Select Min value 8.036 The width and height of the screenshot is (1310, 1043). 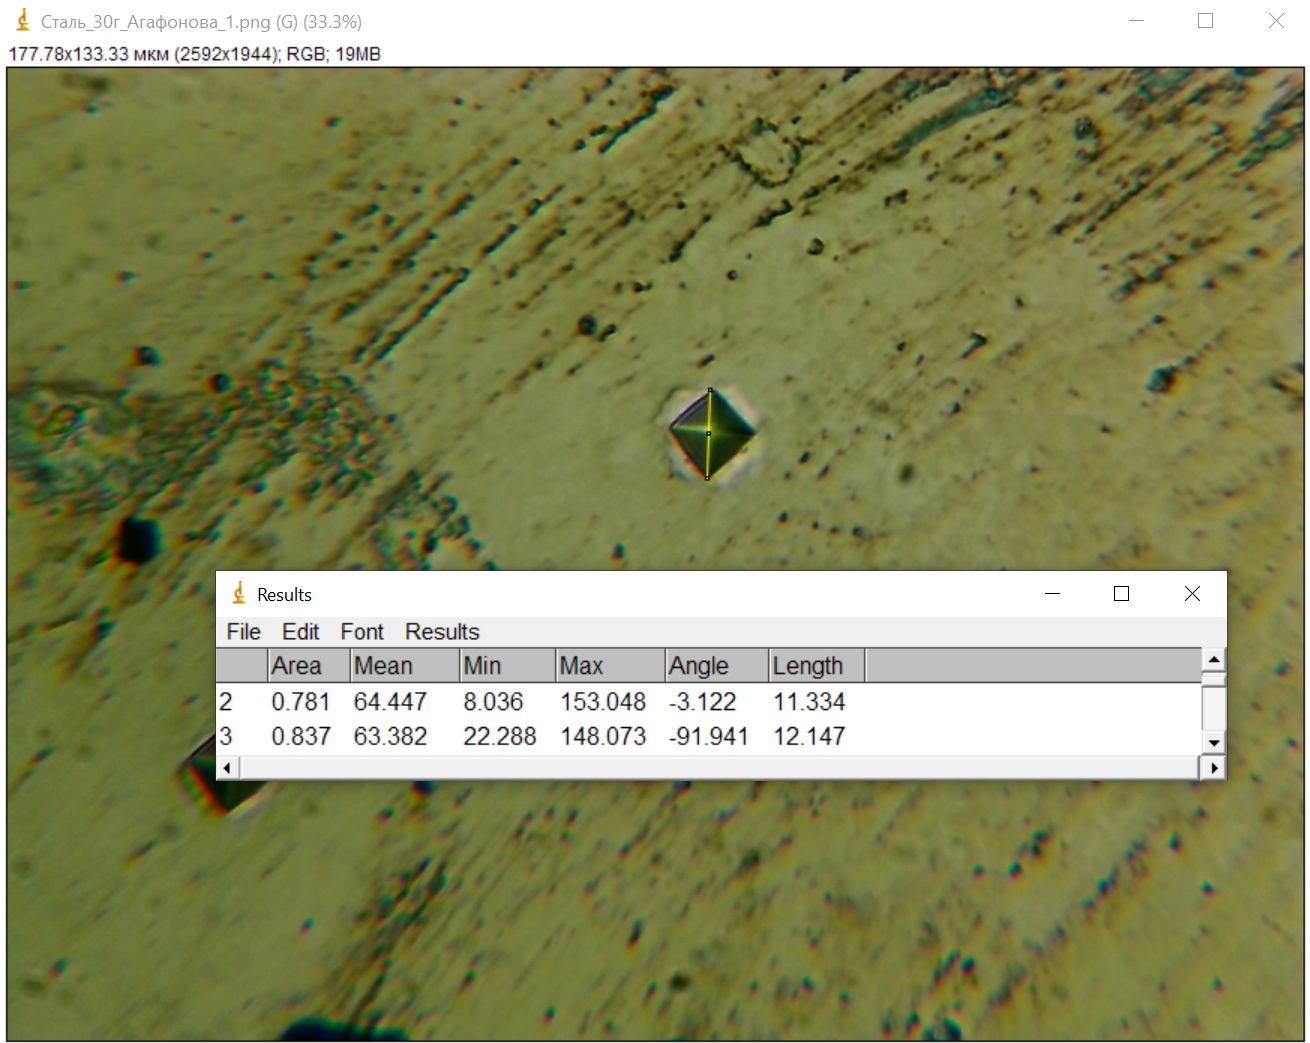(493, 702)
